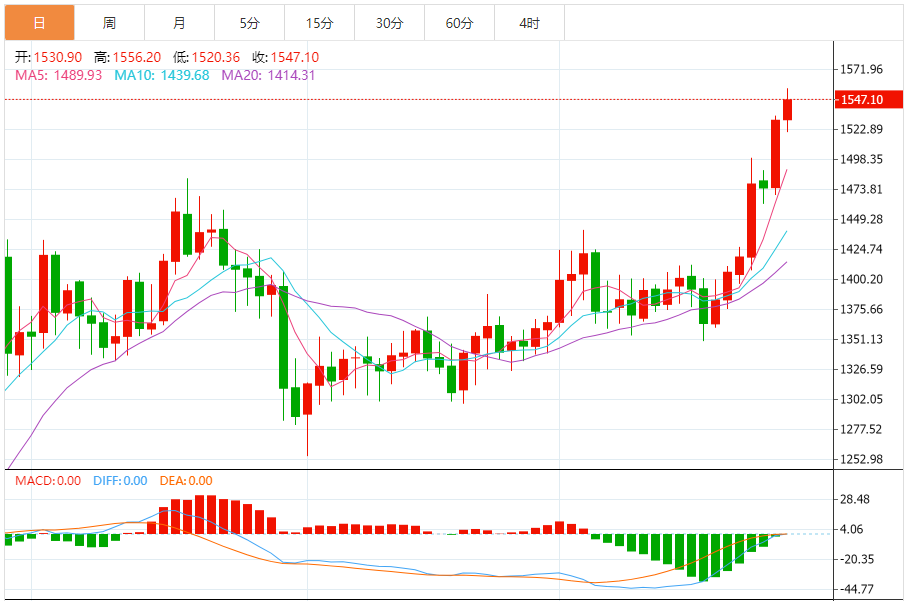Image resolution: width=906 pixels, height=601 pixels.
Task: Open the 5分 five-minute chart tab
Action: point(250,23)
